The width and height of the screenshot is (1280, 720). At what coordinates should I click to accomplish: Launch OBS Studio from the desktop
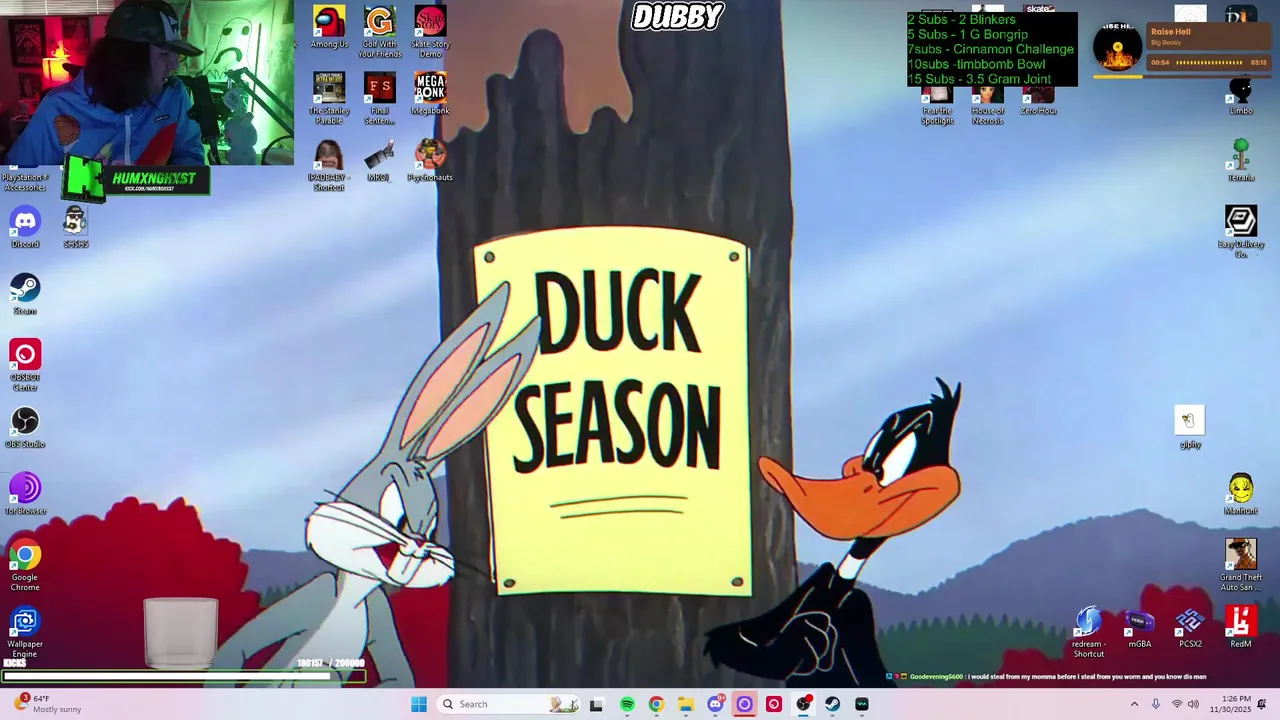[x=25, y=427]
